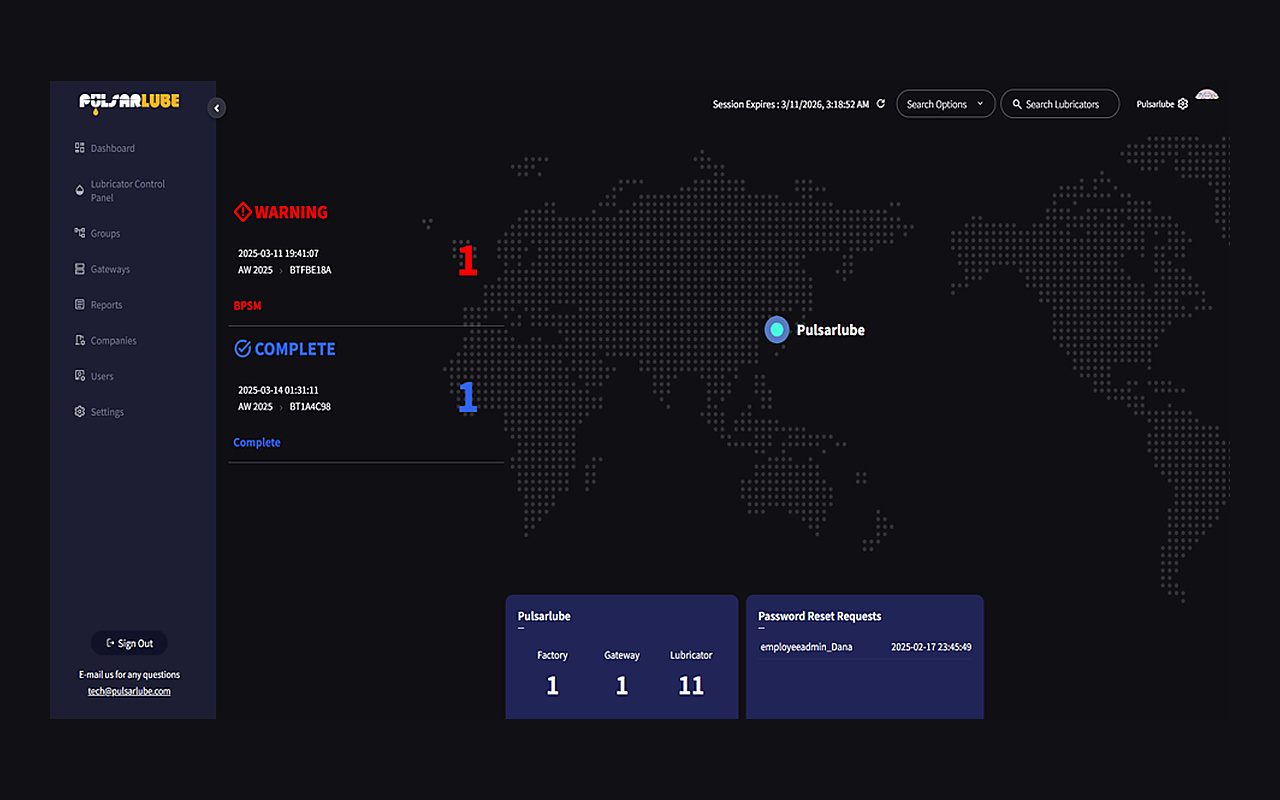
Task: Click the Pulsarlube map location marker
Action: coord(777,329)
